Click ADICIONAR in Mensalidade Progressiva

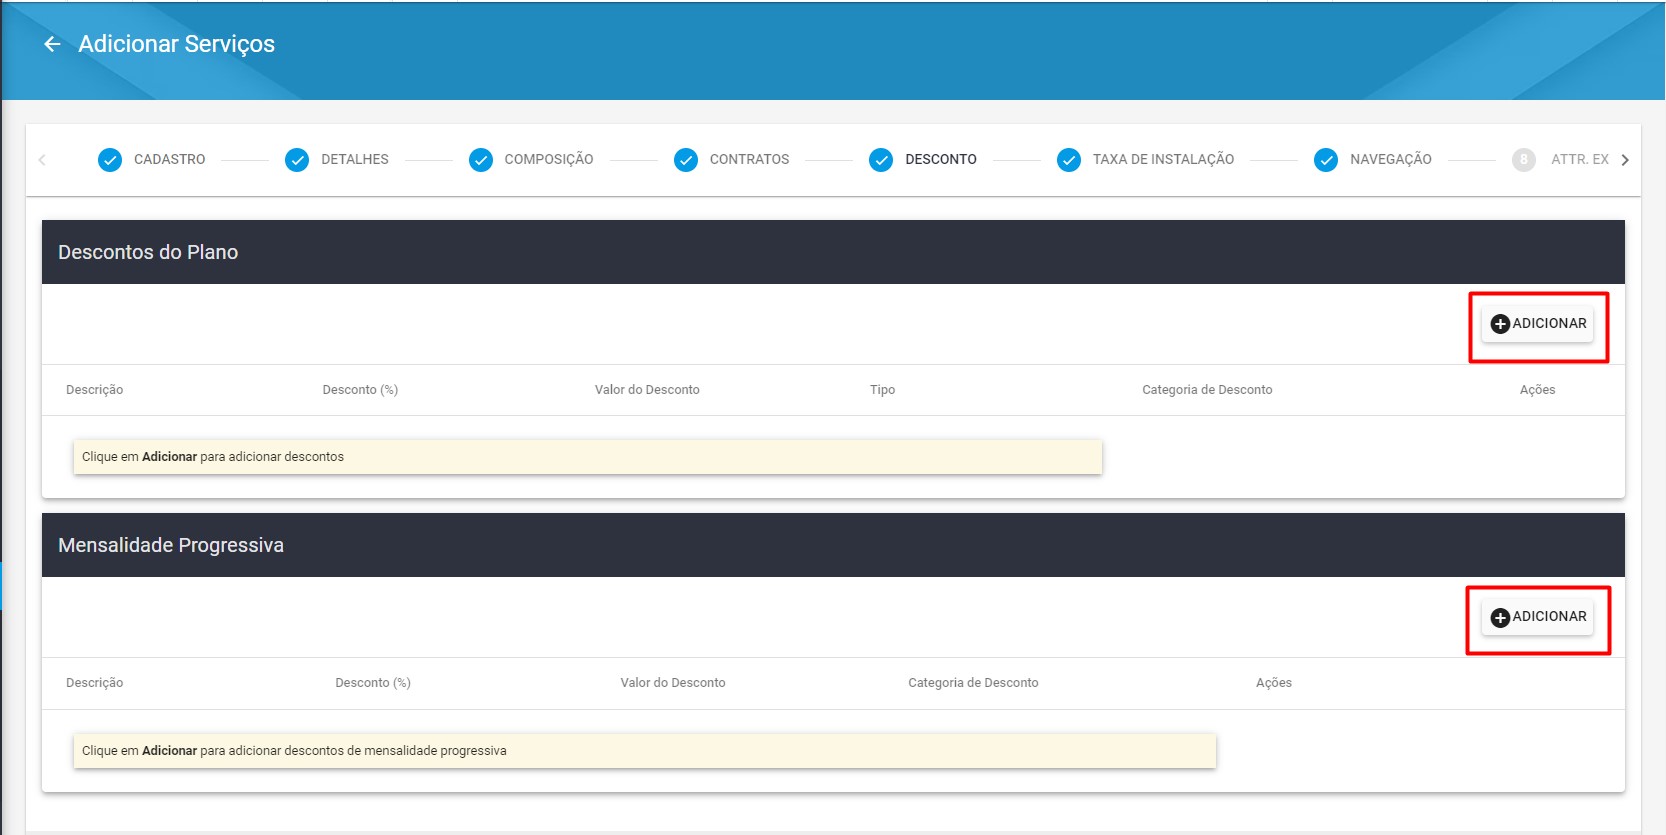(x=1538, y=617)
